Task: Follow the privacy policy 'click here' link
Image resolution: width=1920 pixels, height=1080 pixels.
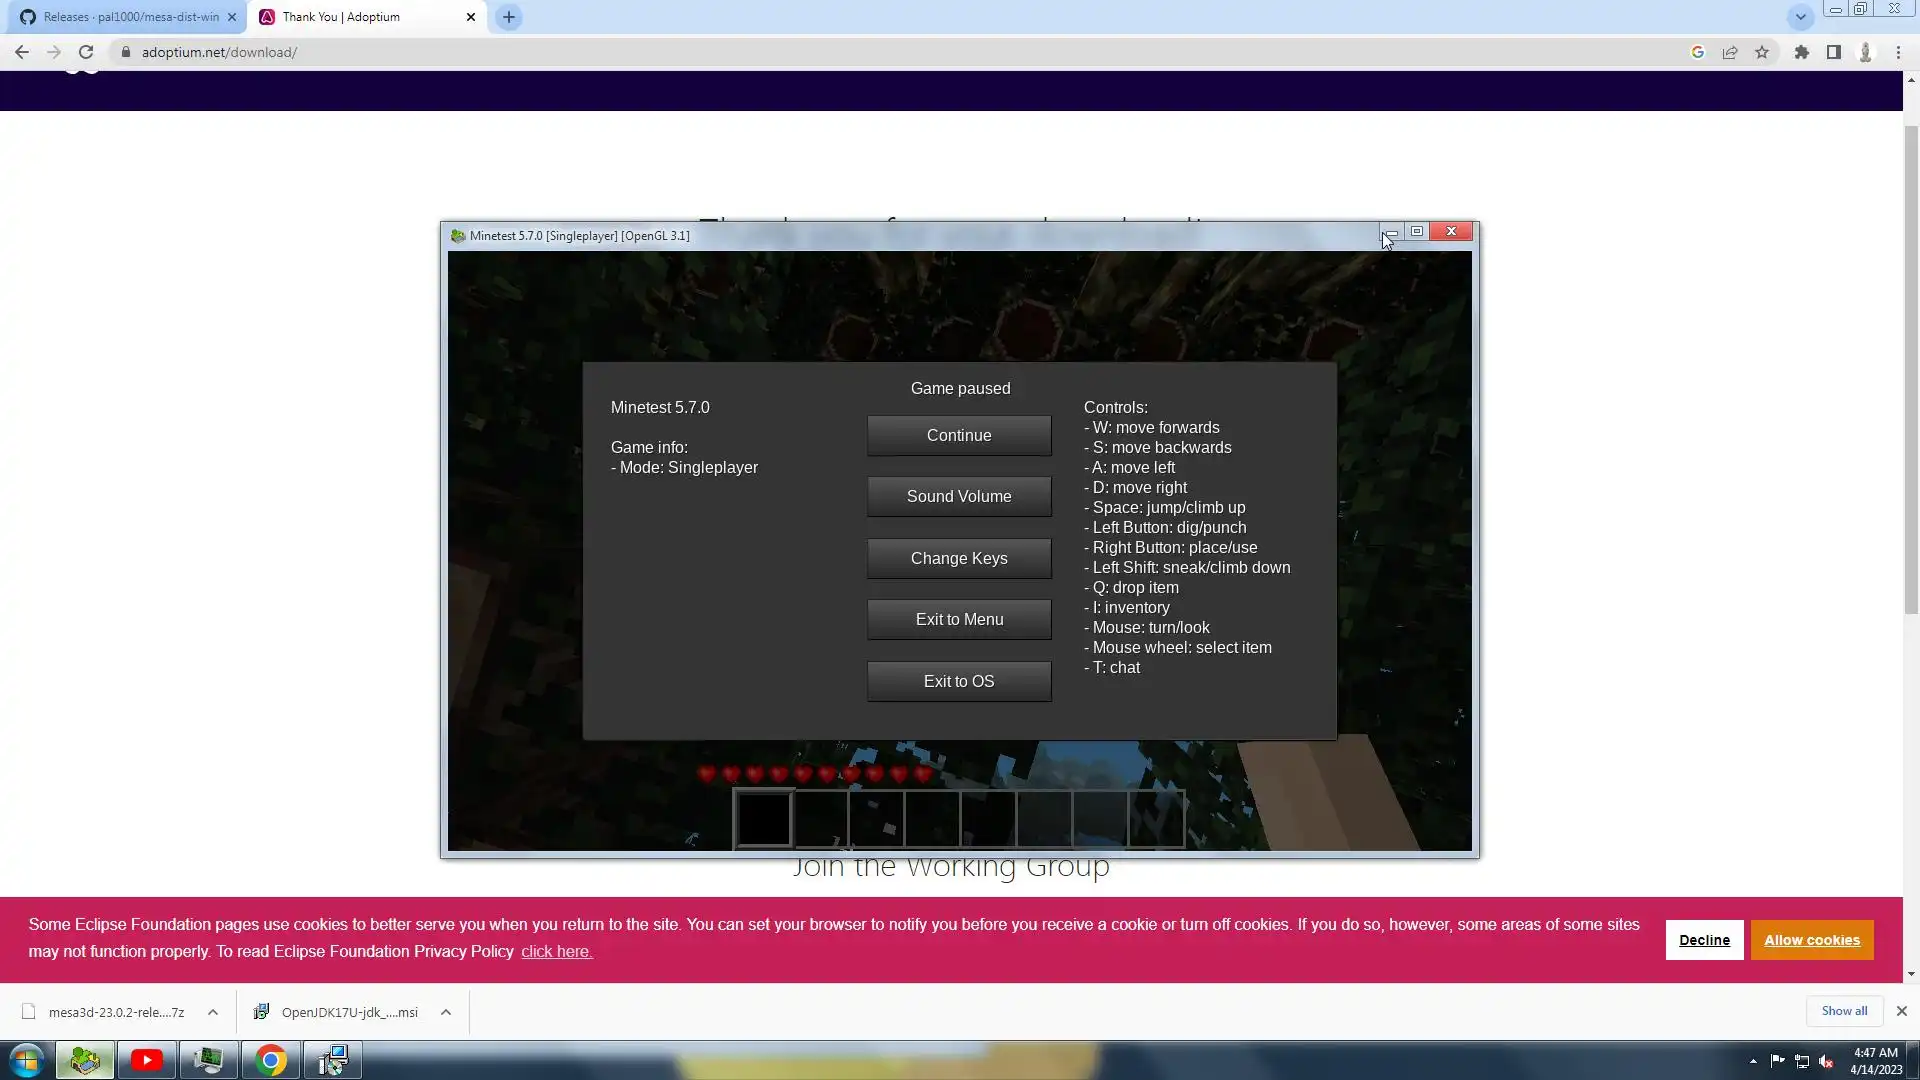Action: pyautogui.click(x=556, y=952)
